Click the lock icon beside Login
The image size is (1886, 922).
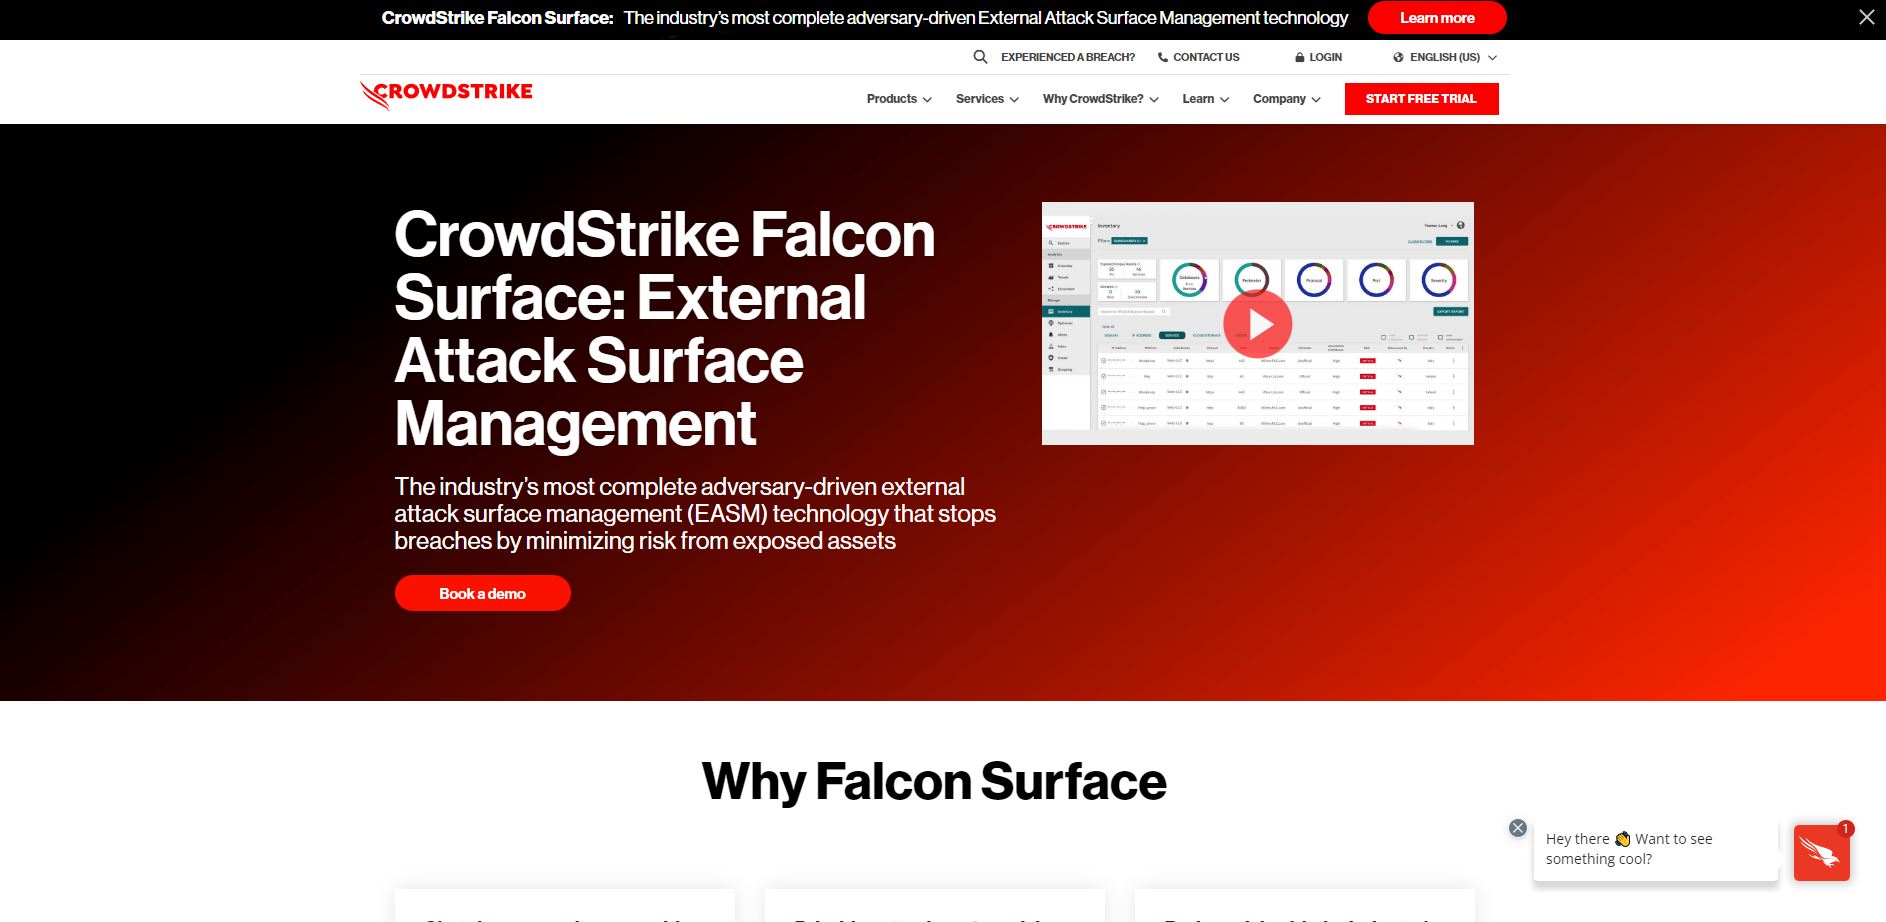coord(1299,58)
